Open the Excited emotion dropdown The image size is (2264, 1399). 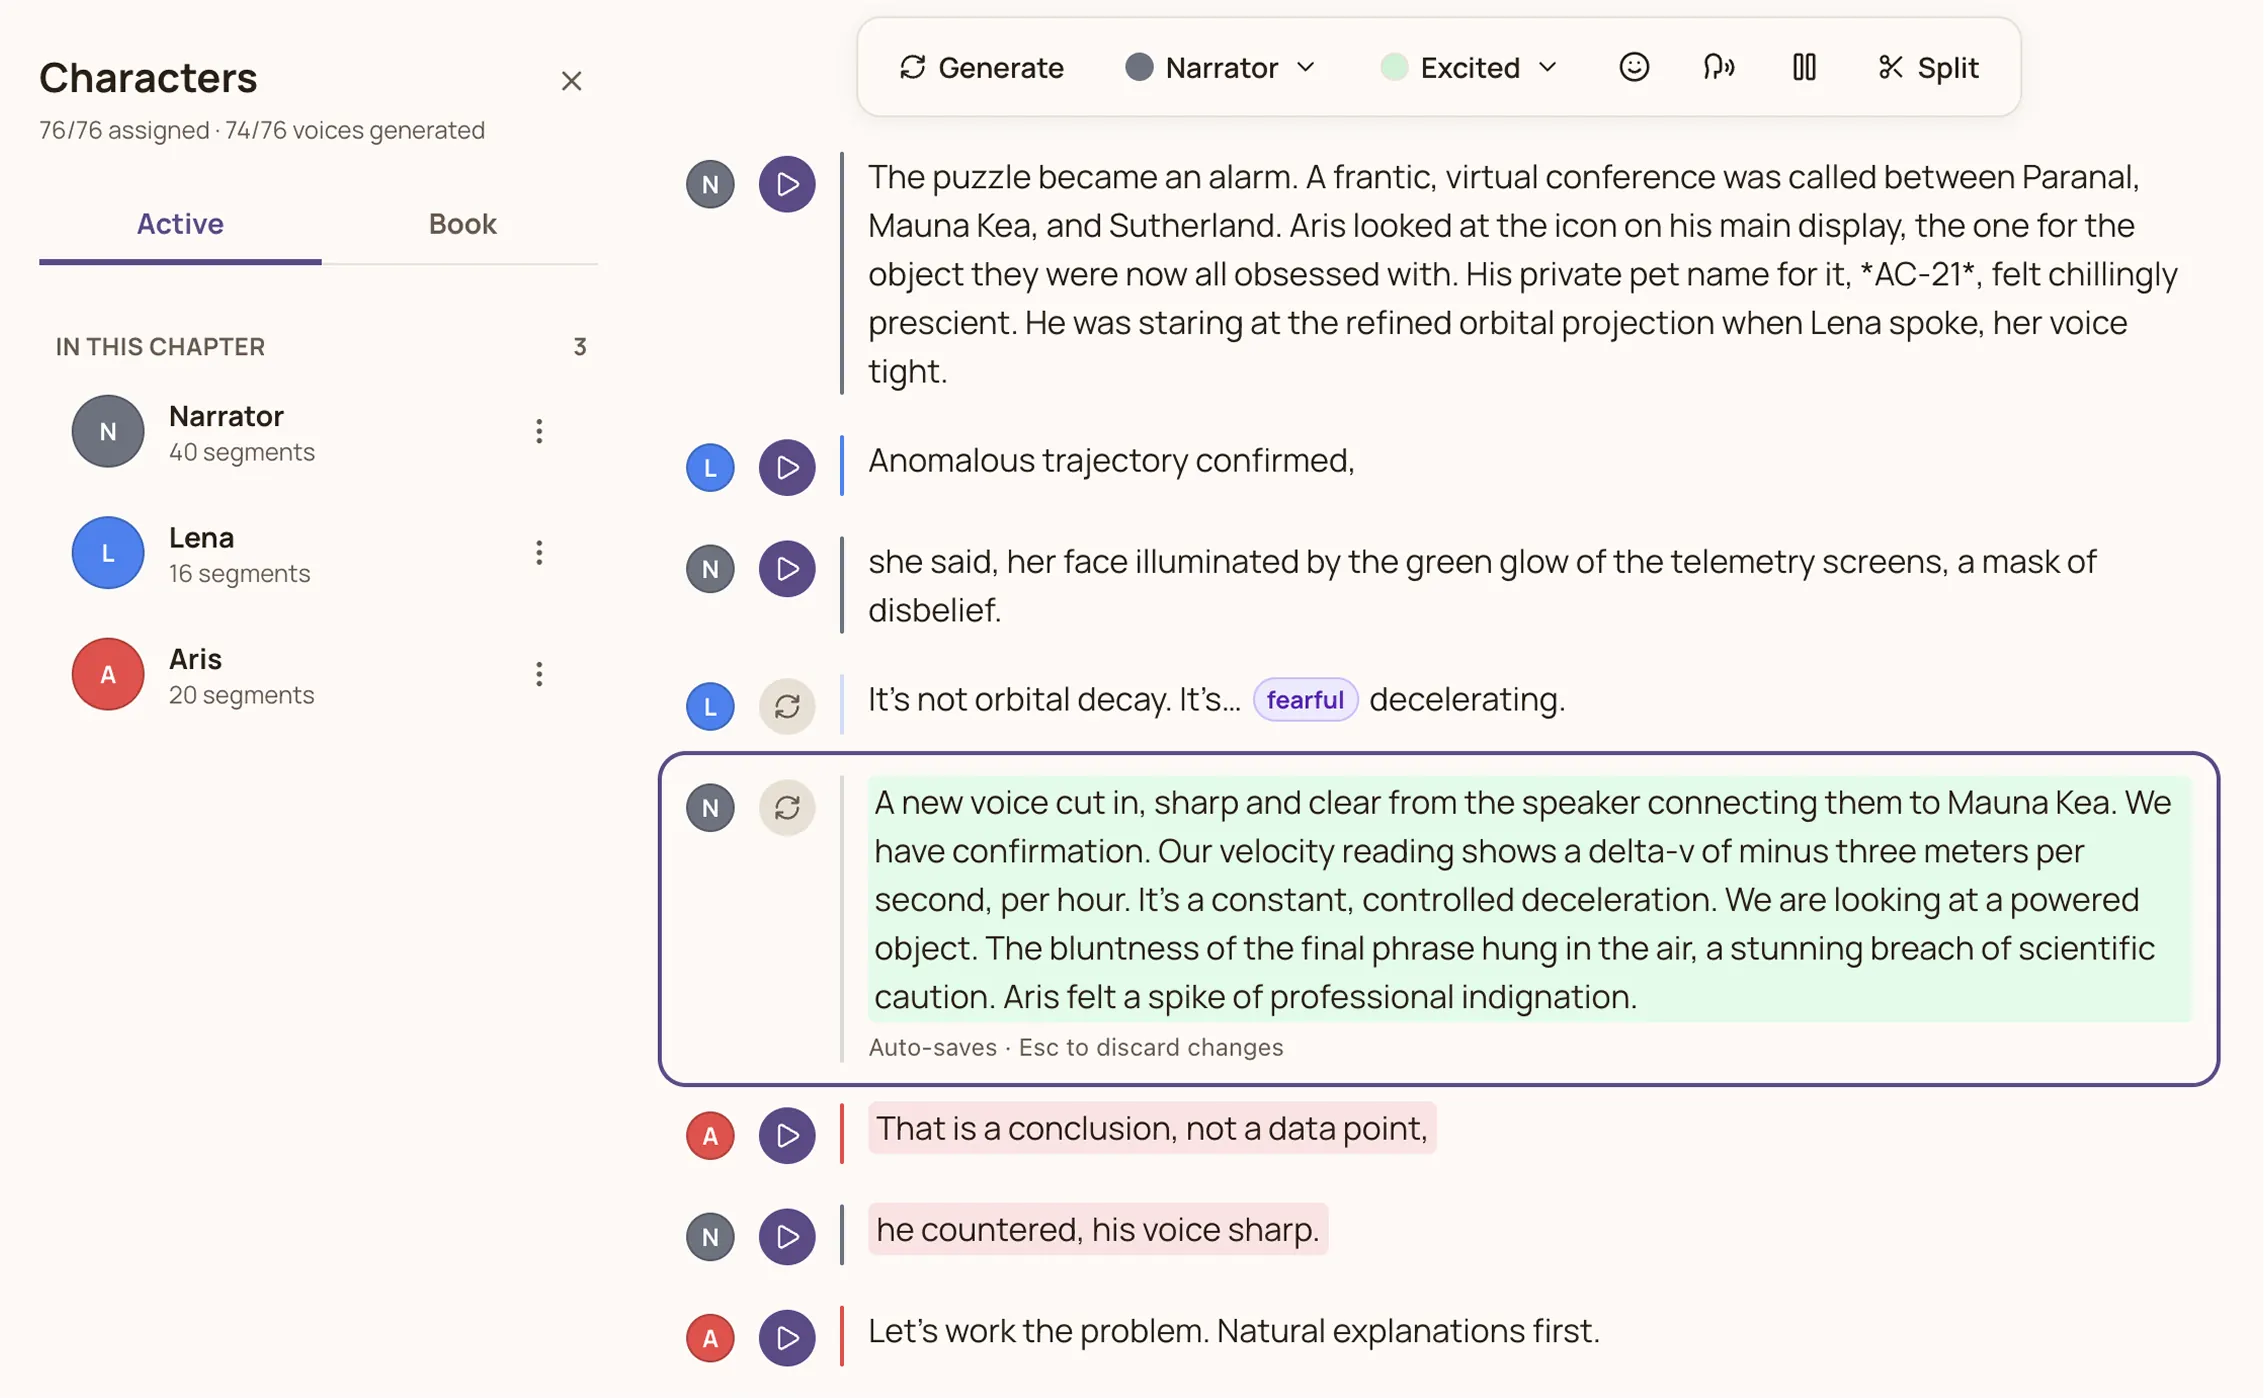point(1469,67)
